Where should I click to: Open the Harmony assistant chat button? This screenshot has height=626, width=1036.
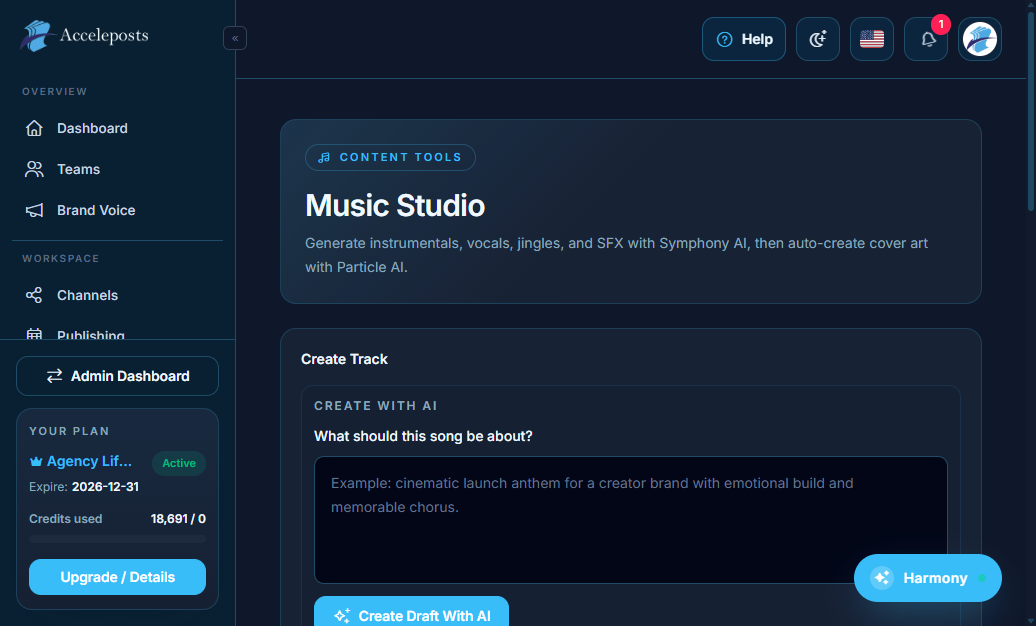[x=928, y=578]
